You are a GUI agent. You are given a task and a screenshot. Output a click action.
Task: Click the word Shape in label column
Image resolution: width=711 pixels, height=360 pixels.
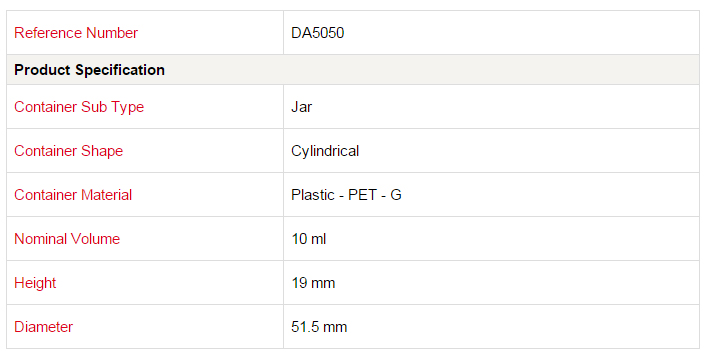(x=102, y=151)
